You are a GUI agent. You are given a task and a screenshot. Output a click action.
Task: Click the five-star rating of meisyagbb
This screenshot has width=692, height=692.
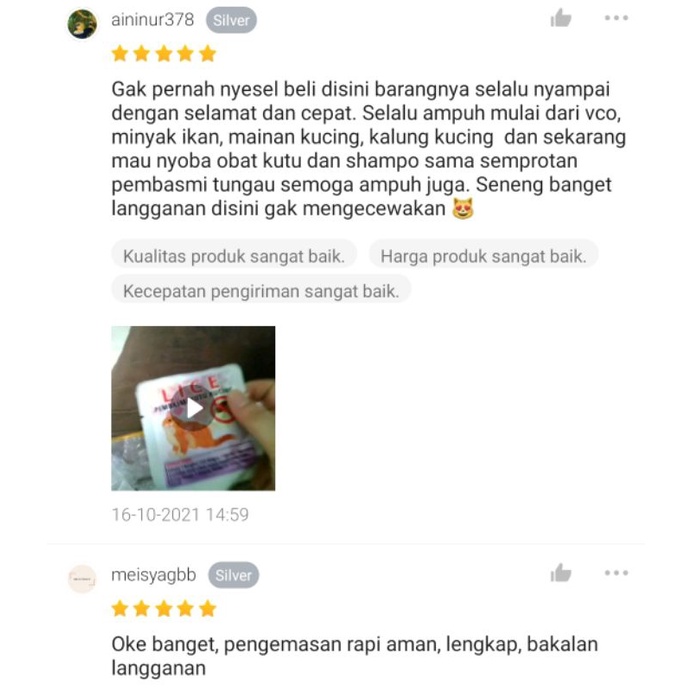pos(164,609)
